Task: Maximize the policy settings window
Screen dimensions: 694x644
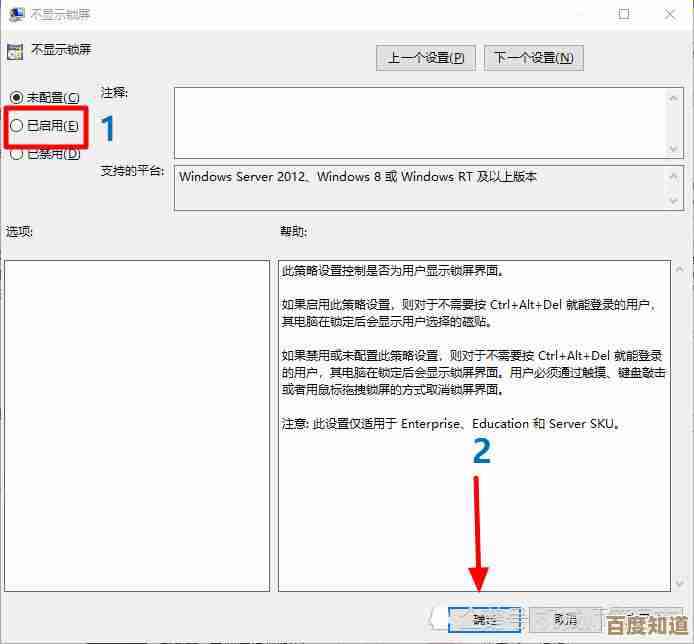Action: [624, 14]
